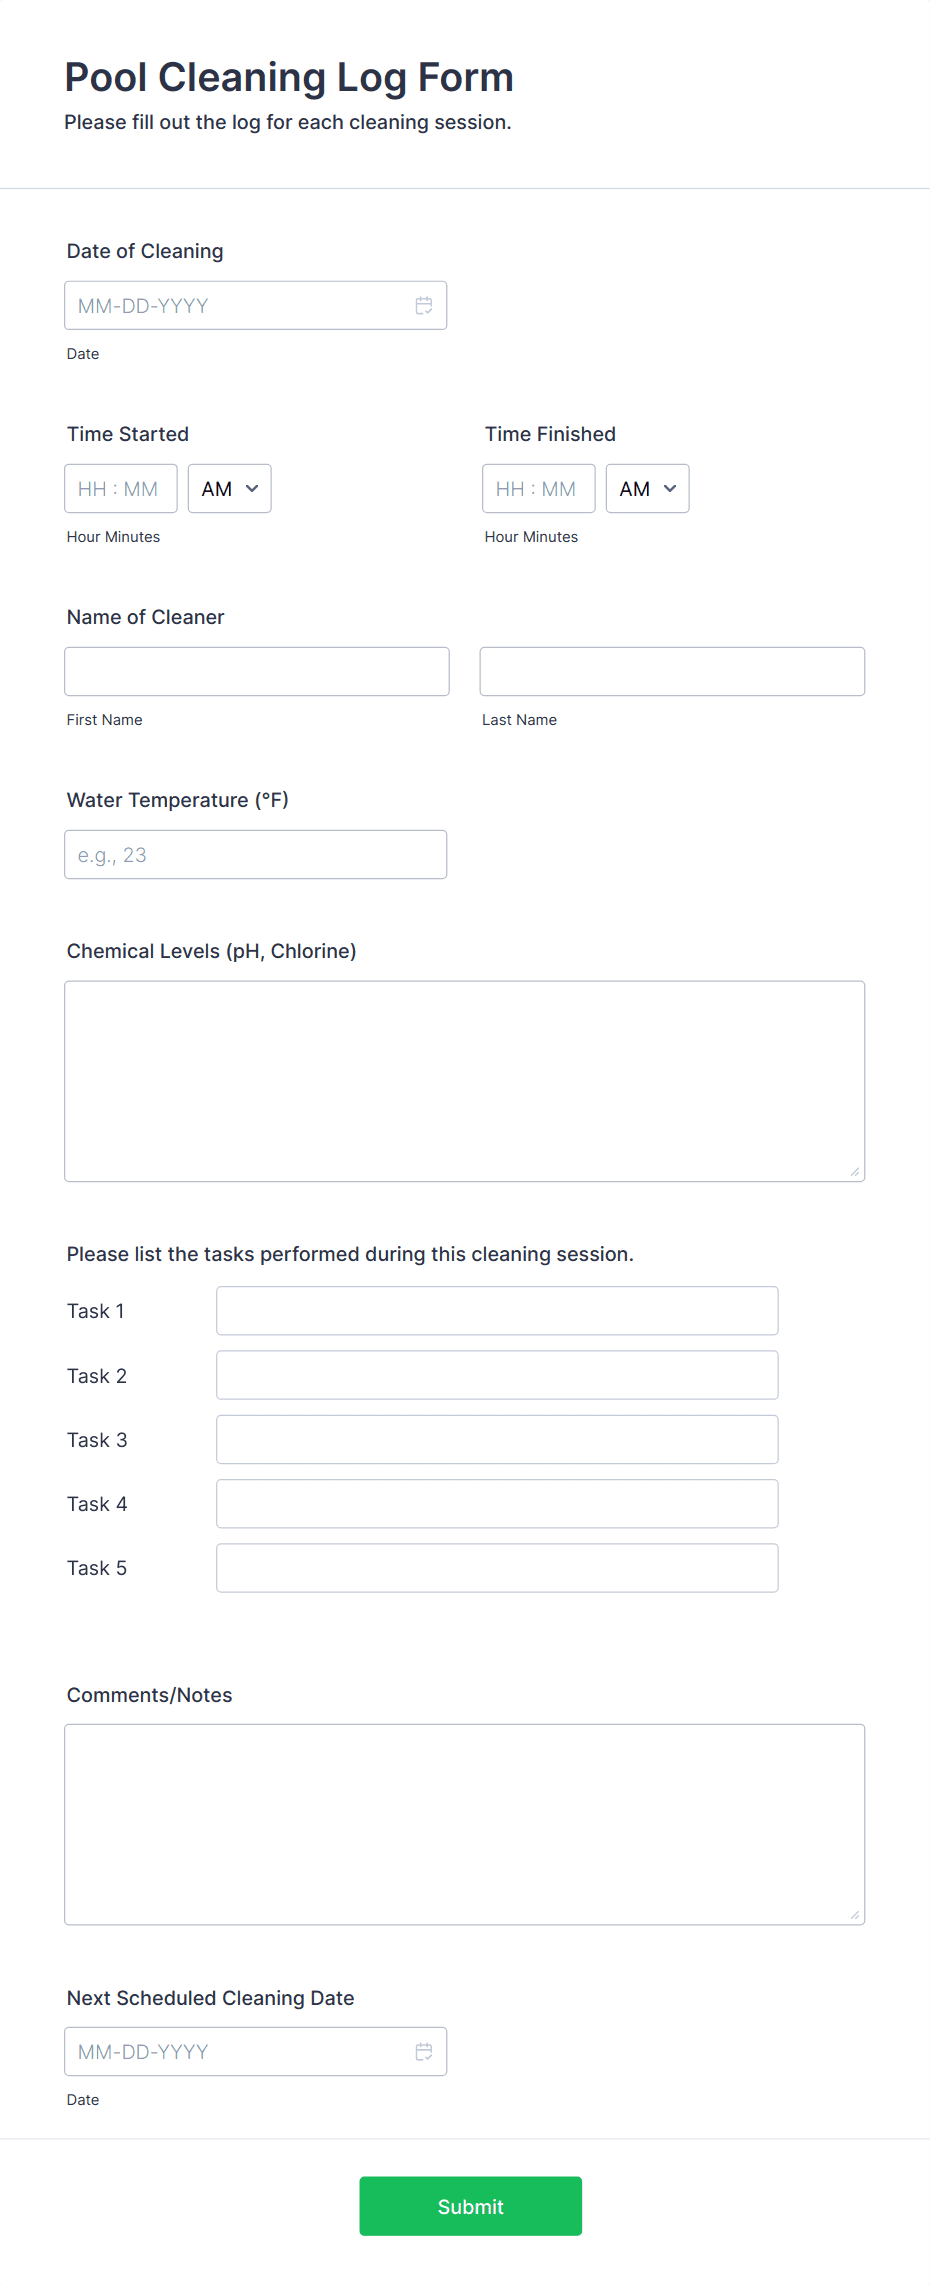Select the Task 1 input field
This screenshot has height=2285, width=930.
click(497, 1310)
